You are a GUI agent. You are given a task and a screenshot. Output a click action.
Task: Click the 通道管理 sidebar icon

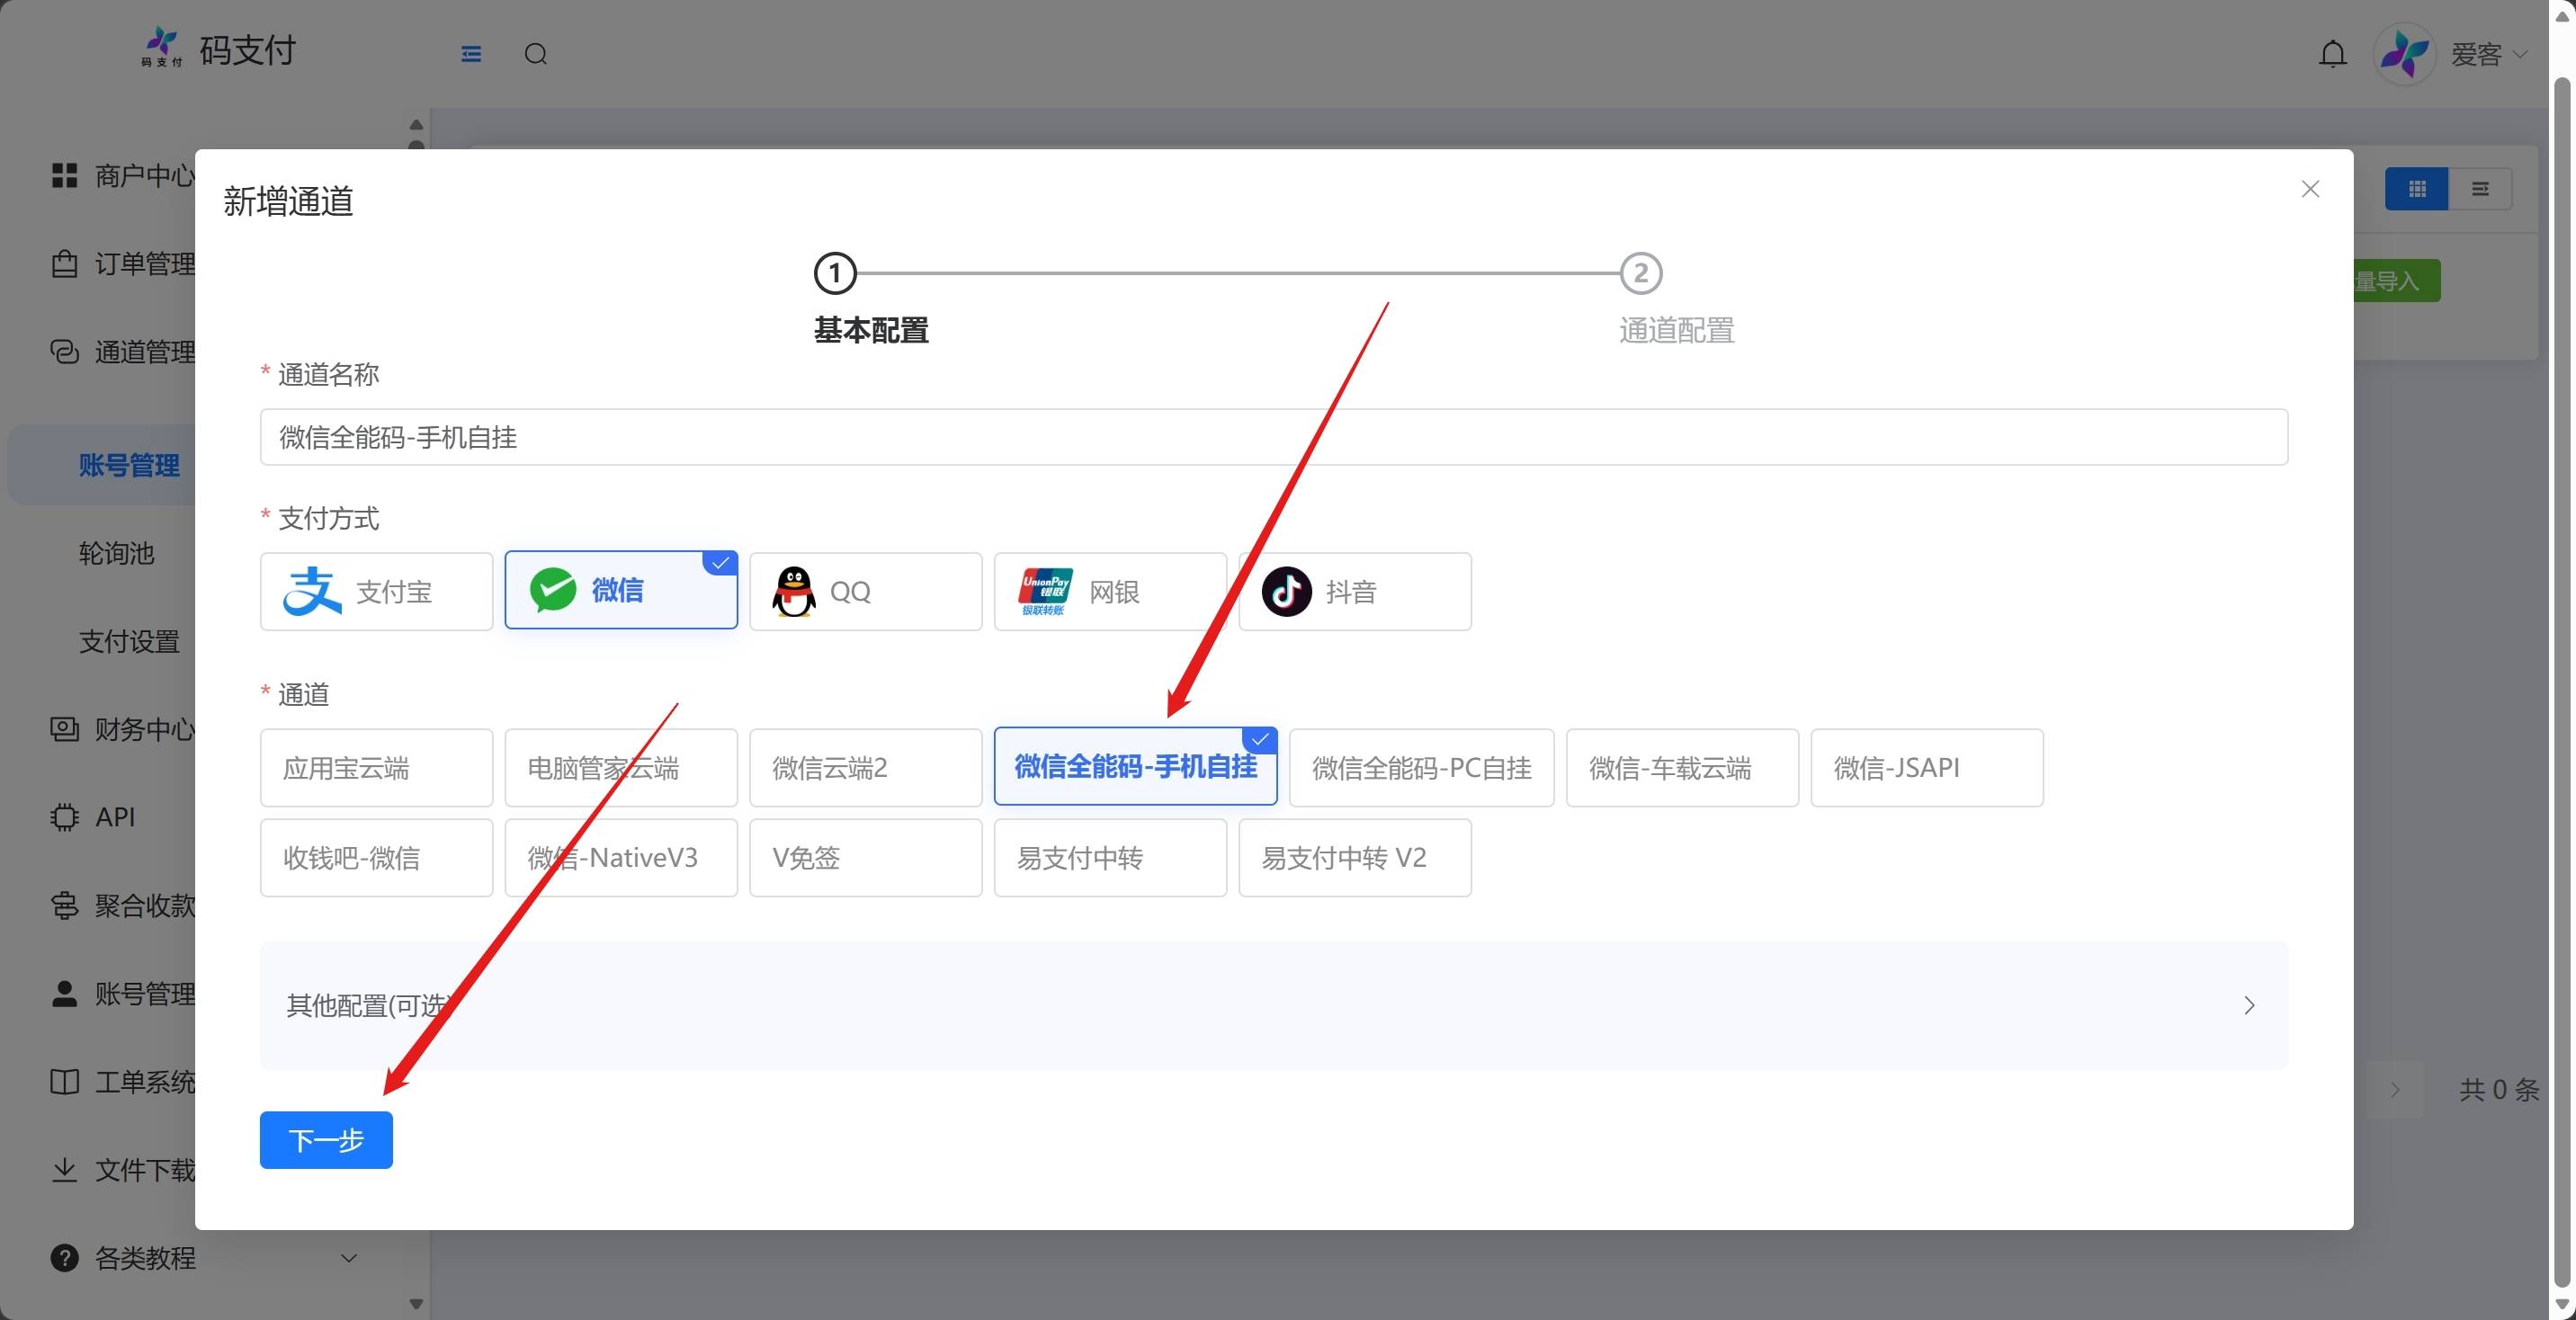pyautogui.click(x=64, y=352)
